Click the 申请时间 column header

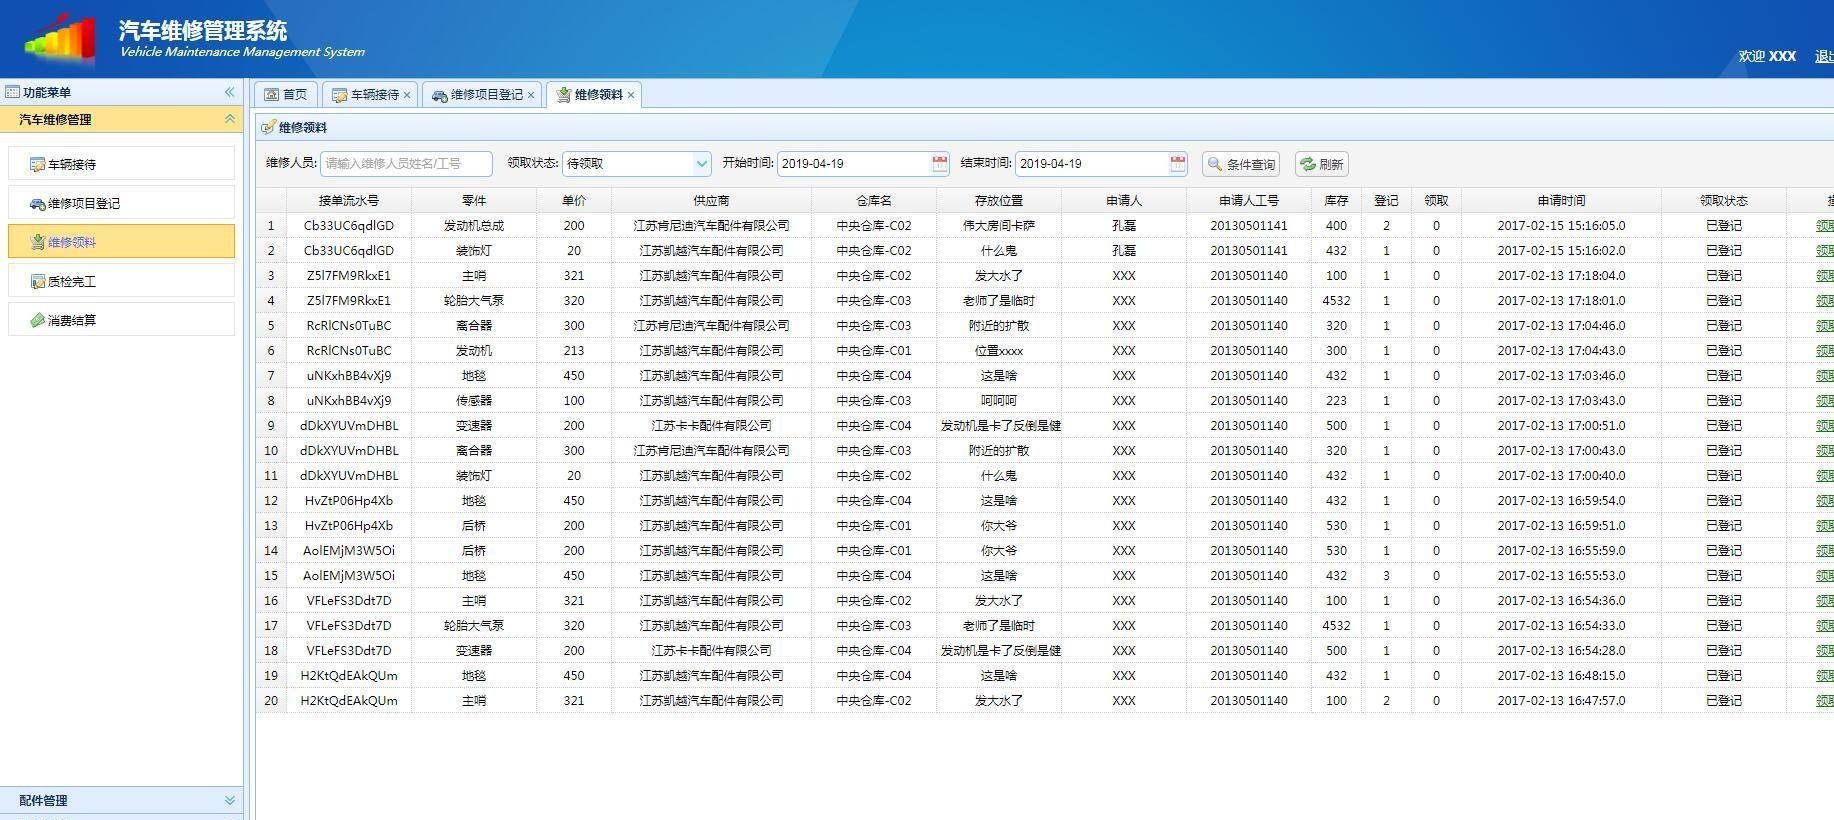1560,200
